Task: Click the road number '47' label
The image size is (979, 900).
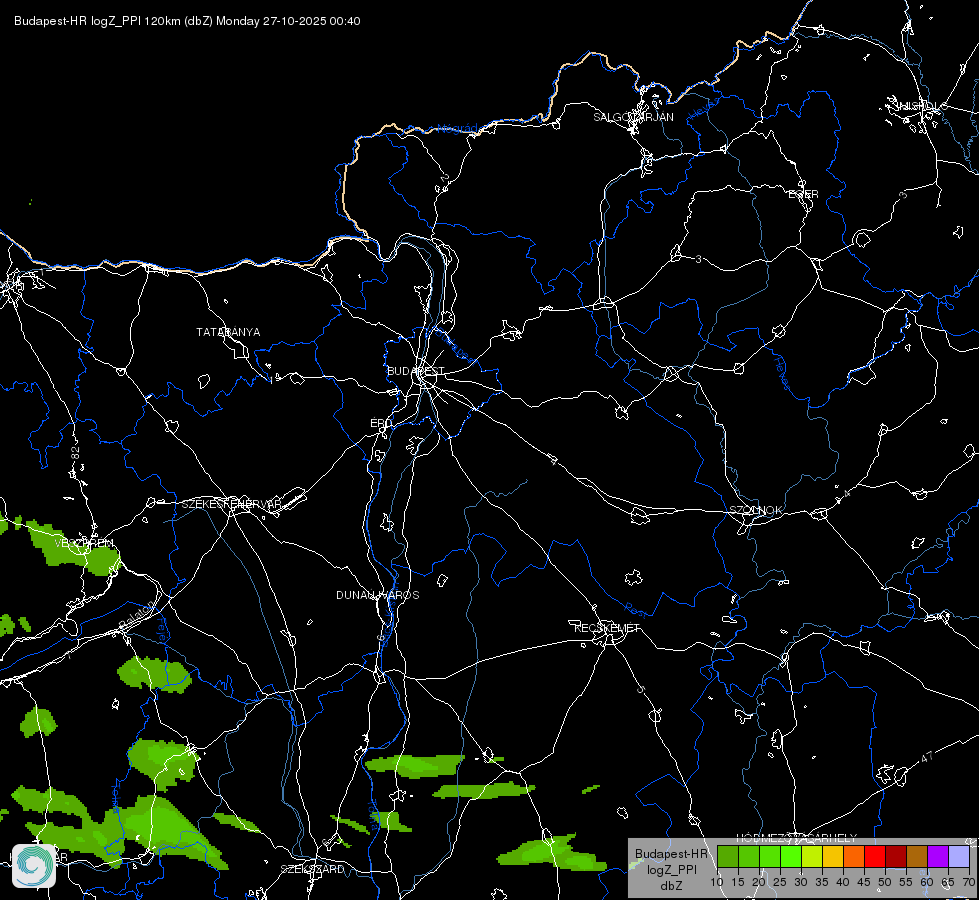Action: click(927, 757)
